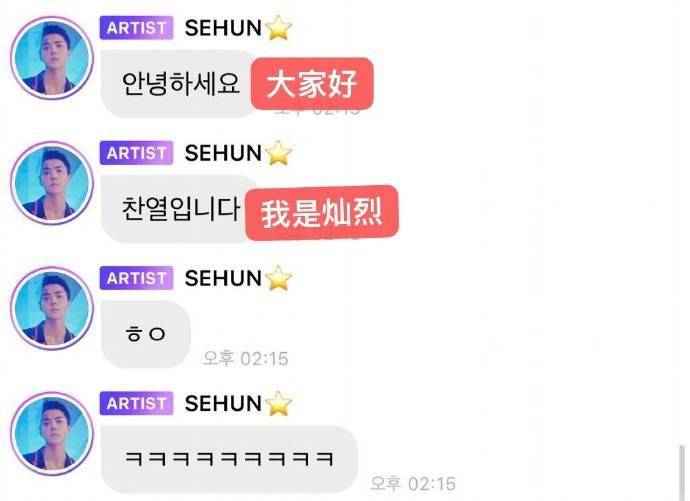Open the profile avatar beside the 안녕하세요 message
Image resolution: width=690 pixels, height=501 pixels.
[52, 58]
